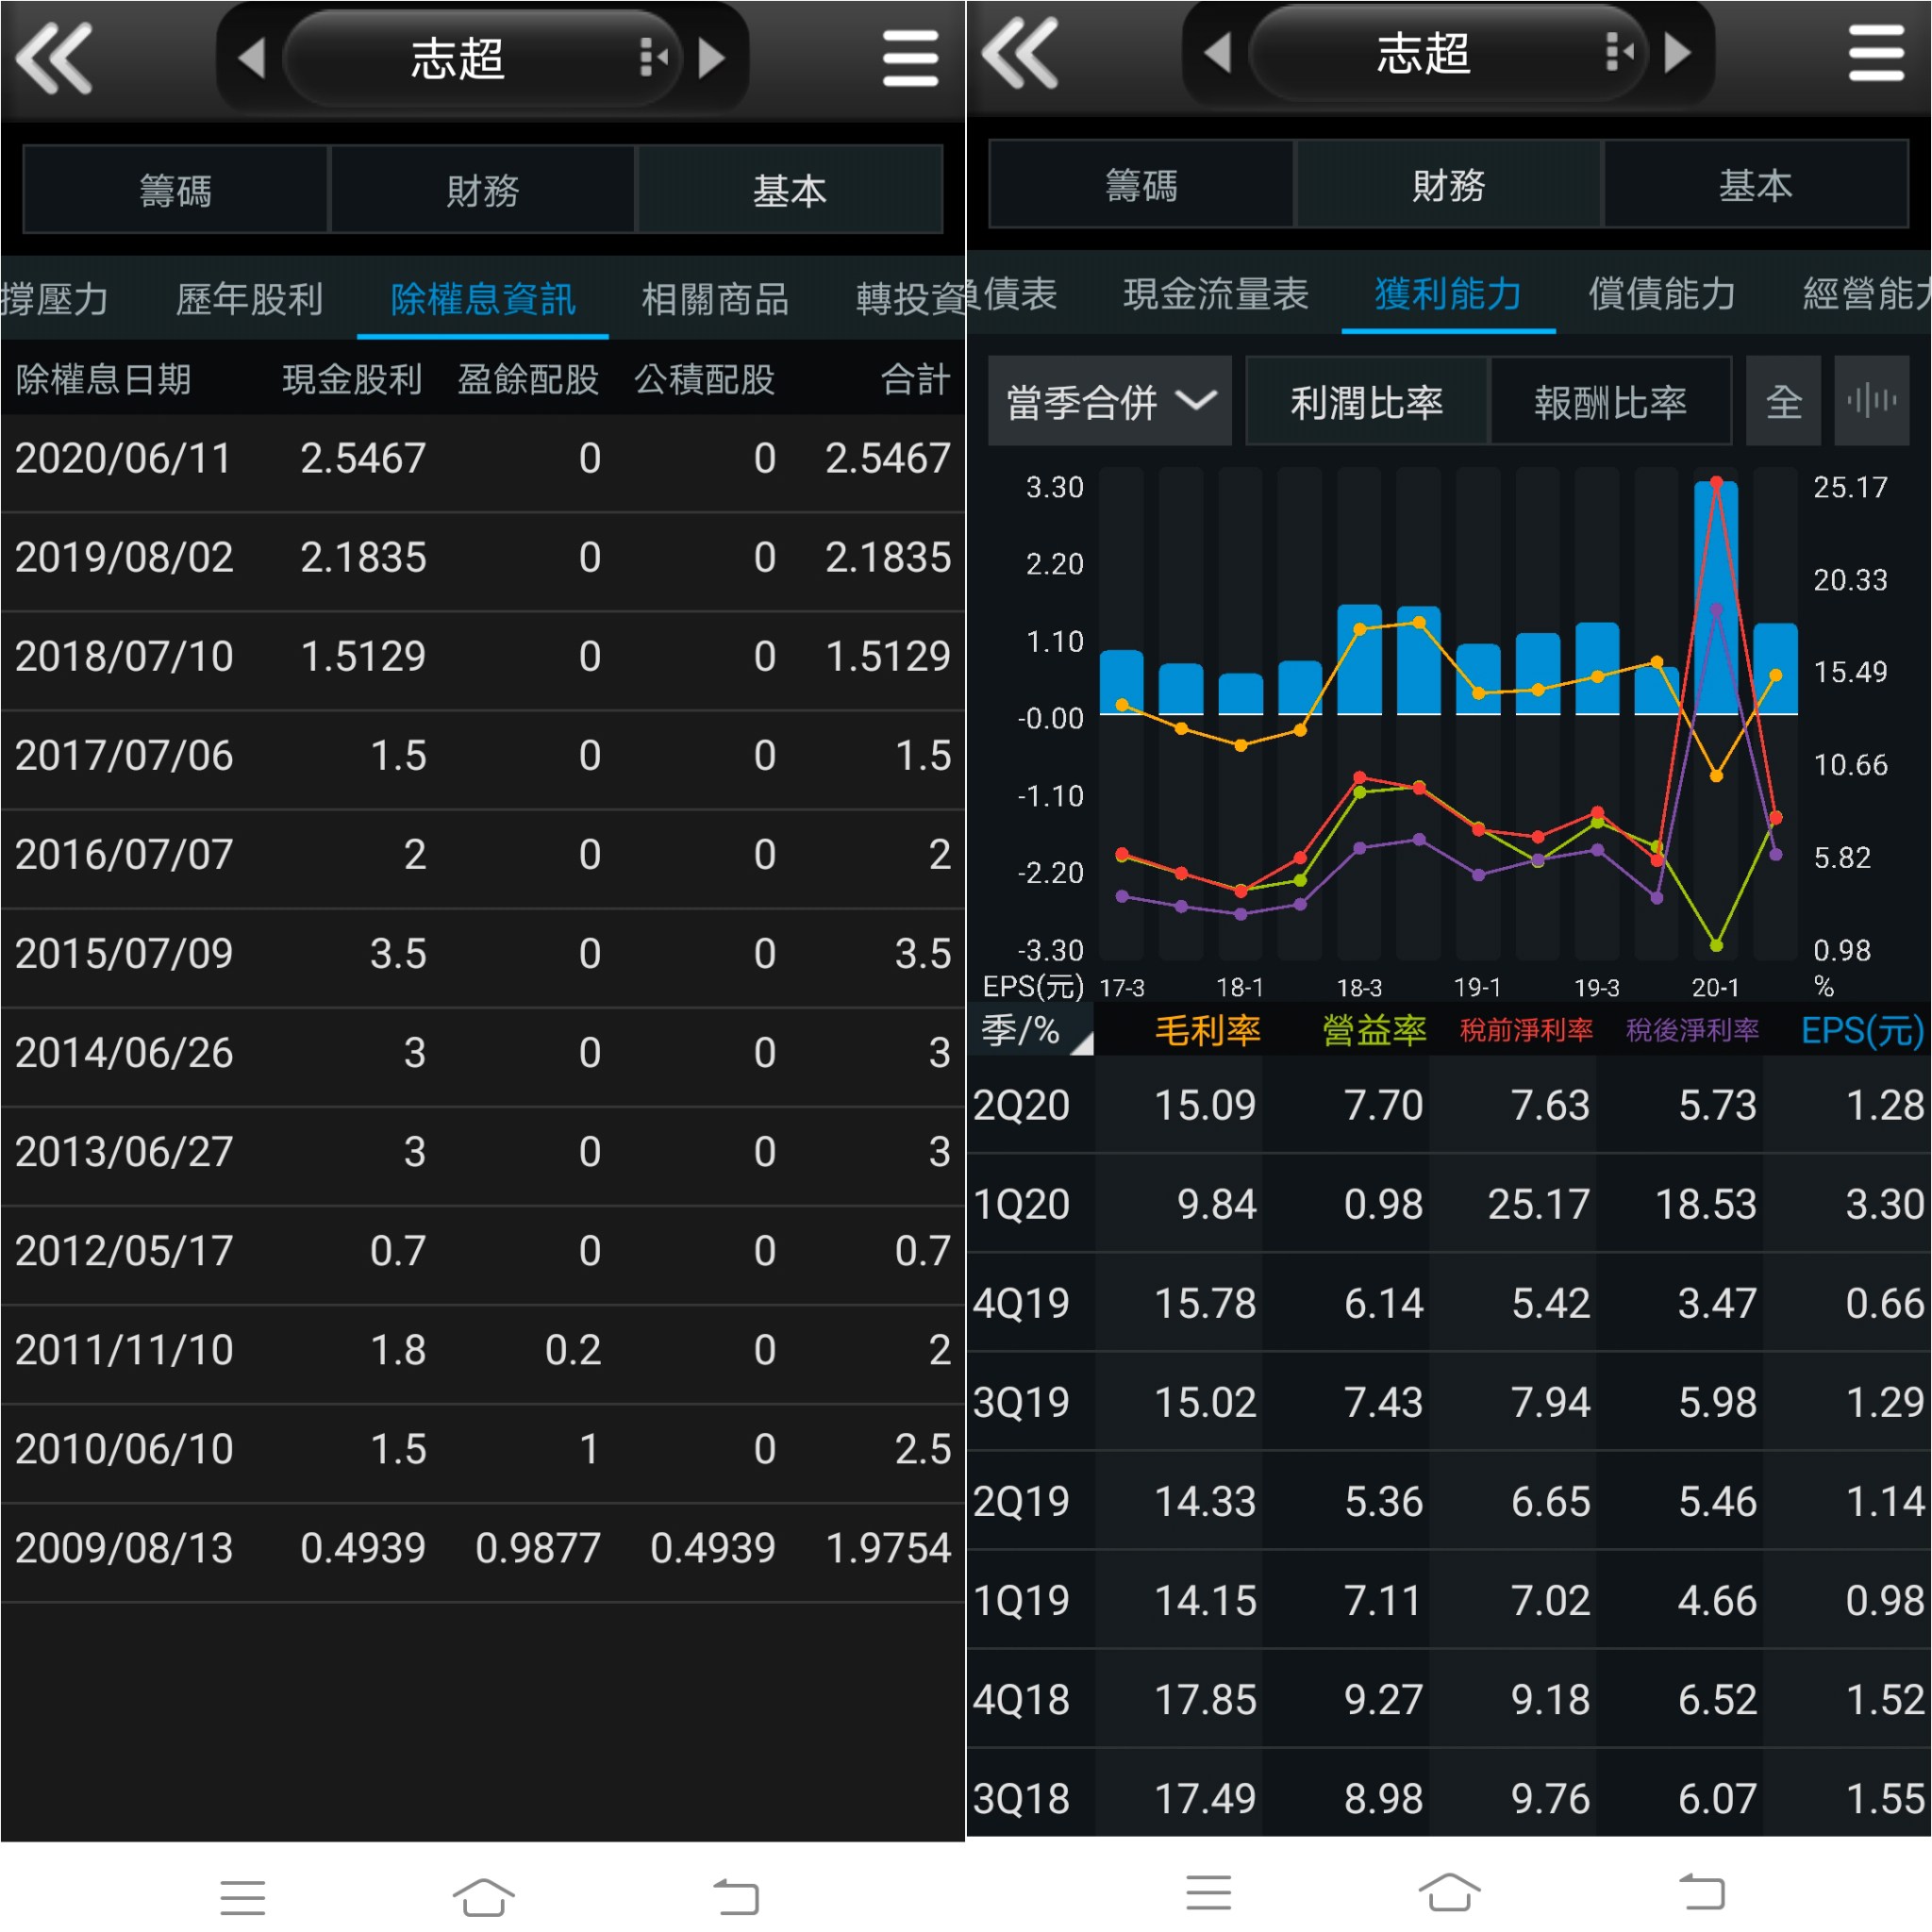Open the 歷年股利 sub-tab

pyautogui.click(x=249, y=299)
